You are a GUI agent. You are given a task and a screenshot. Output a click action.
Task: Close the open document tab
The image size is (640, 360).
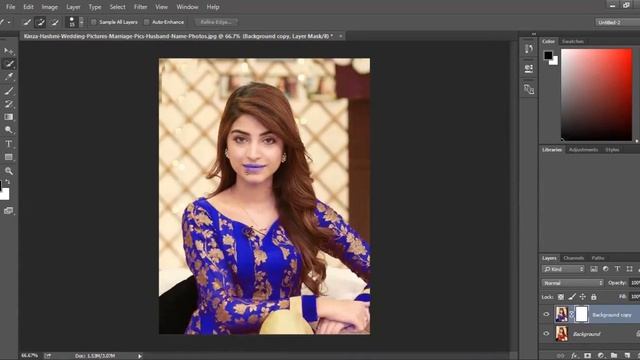tap(340, 36)
